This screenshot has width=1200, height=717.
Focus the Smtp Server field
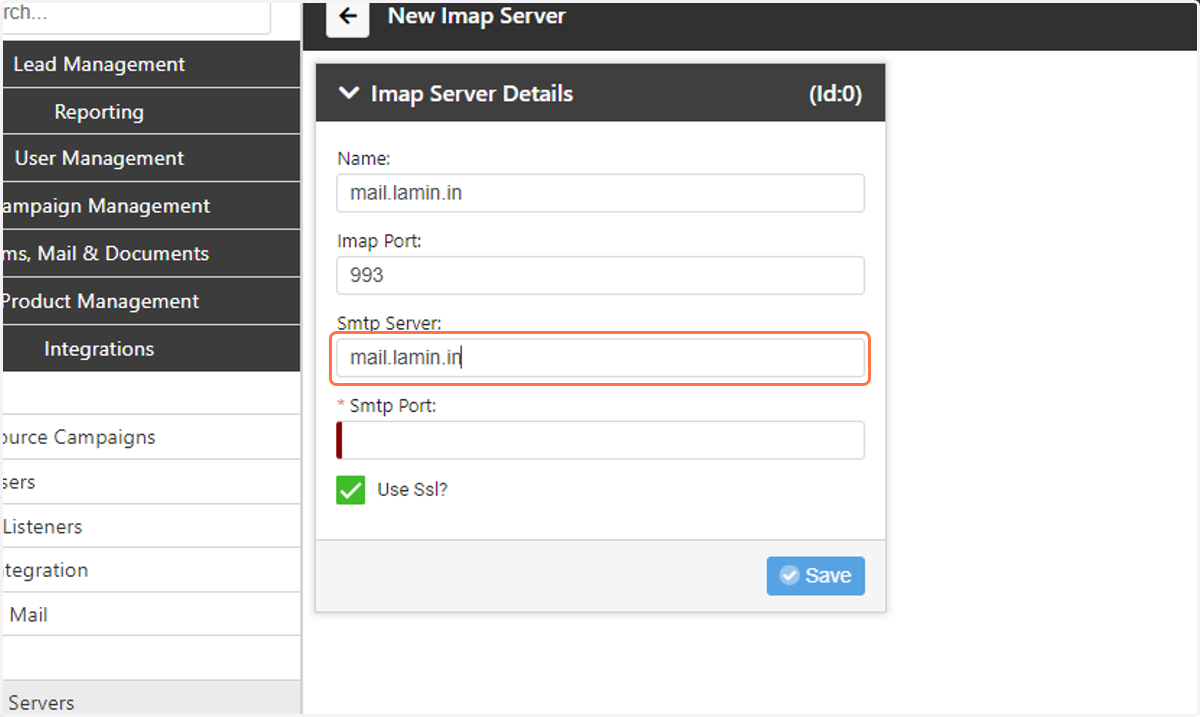(600, 358)
